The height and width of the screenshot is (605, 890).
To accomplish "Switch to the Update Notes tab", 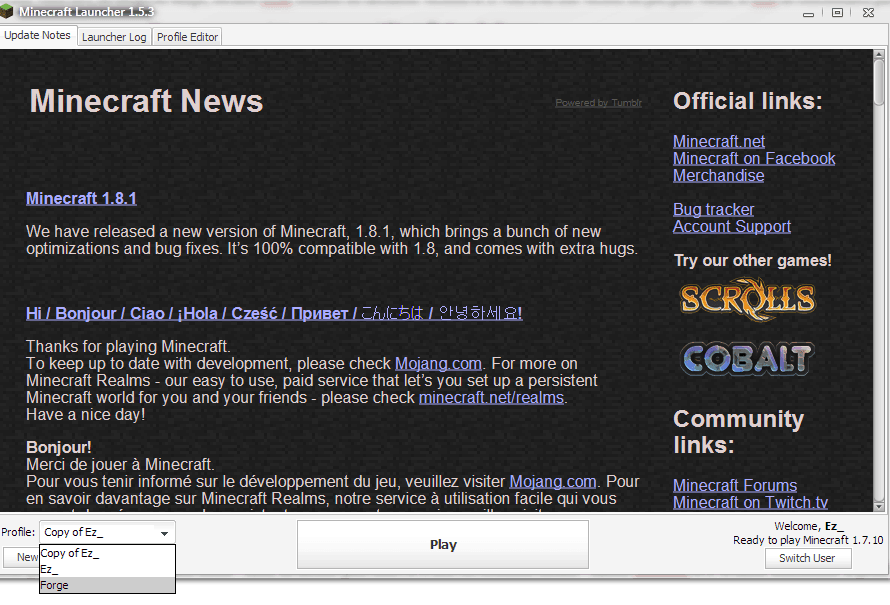I will (37, 35).
